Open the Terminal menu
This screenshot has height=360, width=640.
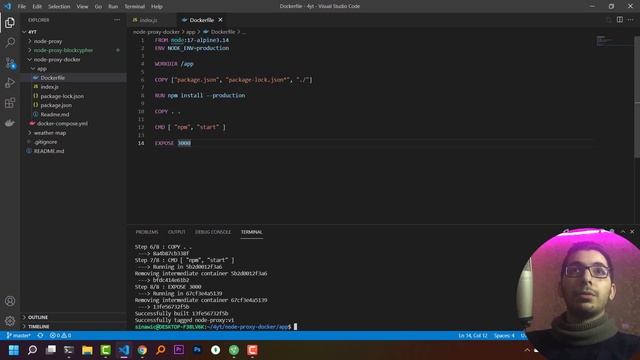coord(135,7)
